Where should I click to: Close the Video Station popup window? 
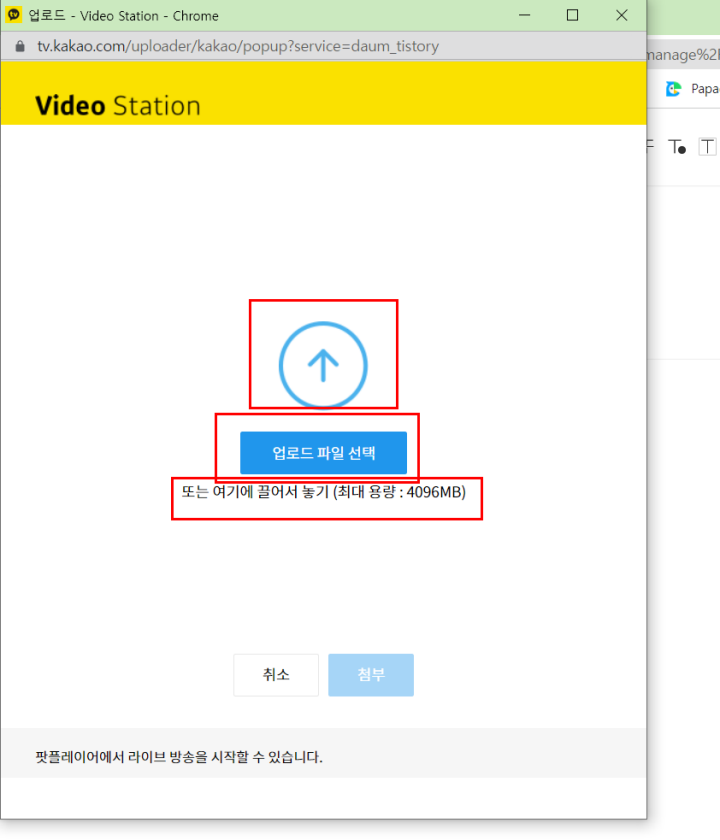[621, 15]
